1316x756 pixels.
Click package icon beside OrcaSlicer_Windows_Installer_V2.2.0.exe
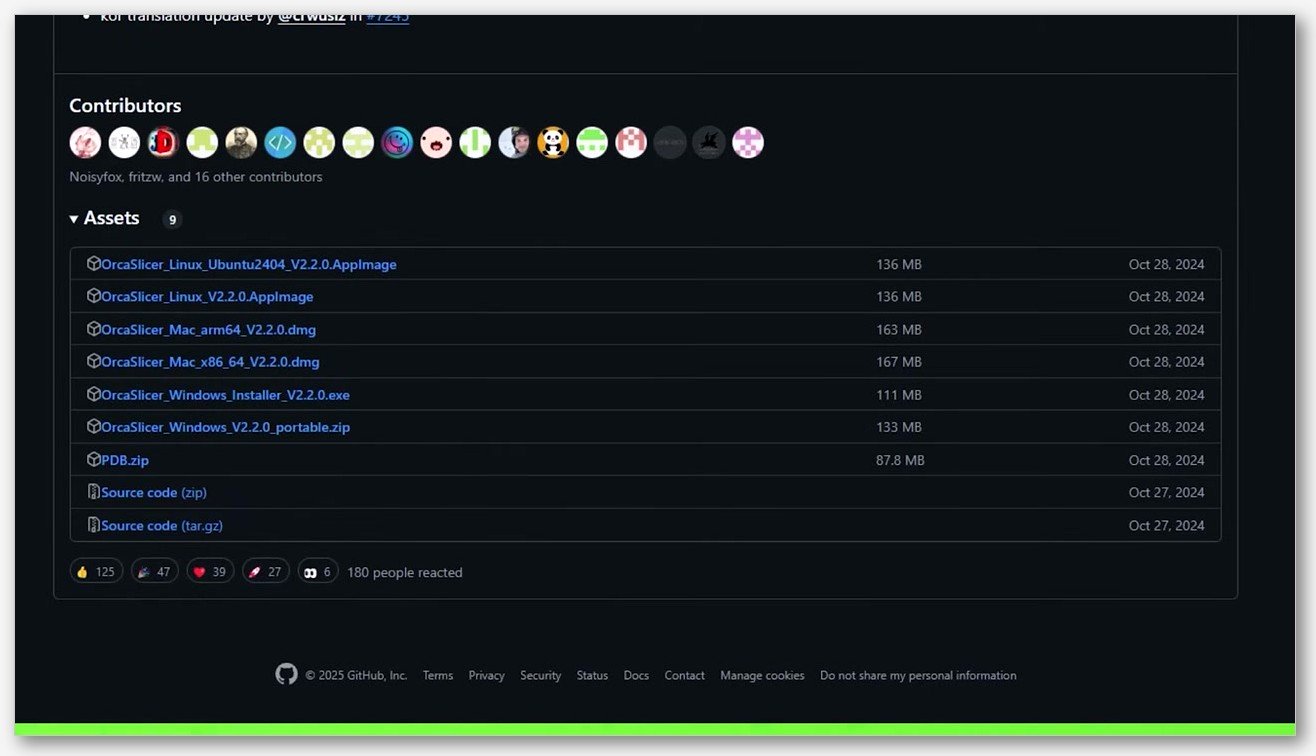point(94,394)
